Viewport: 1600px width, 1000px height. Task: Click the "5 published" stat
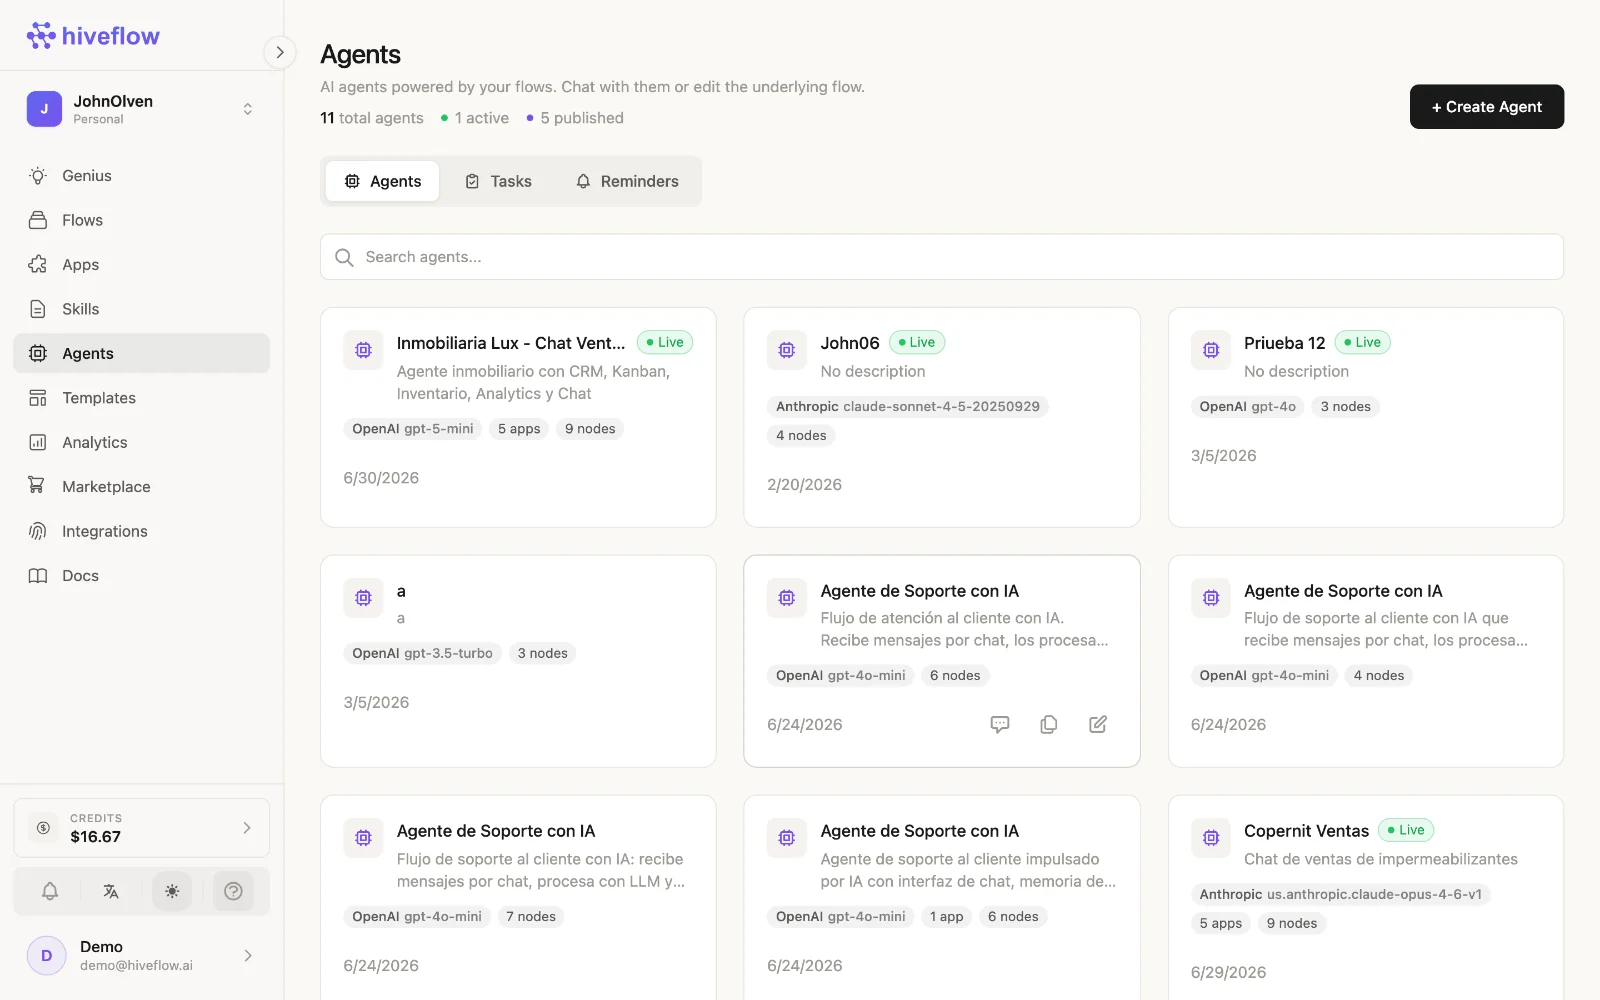575,118
